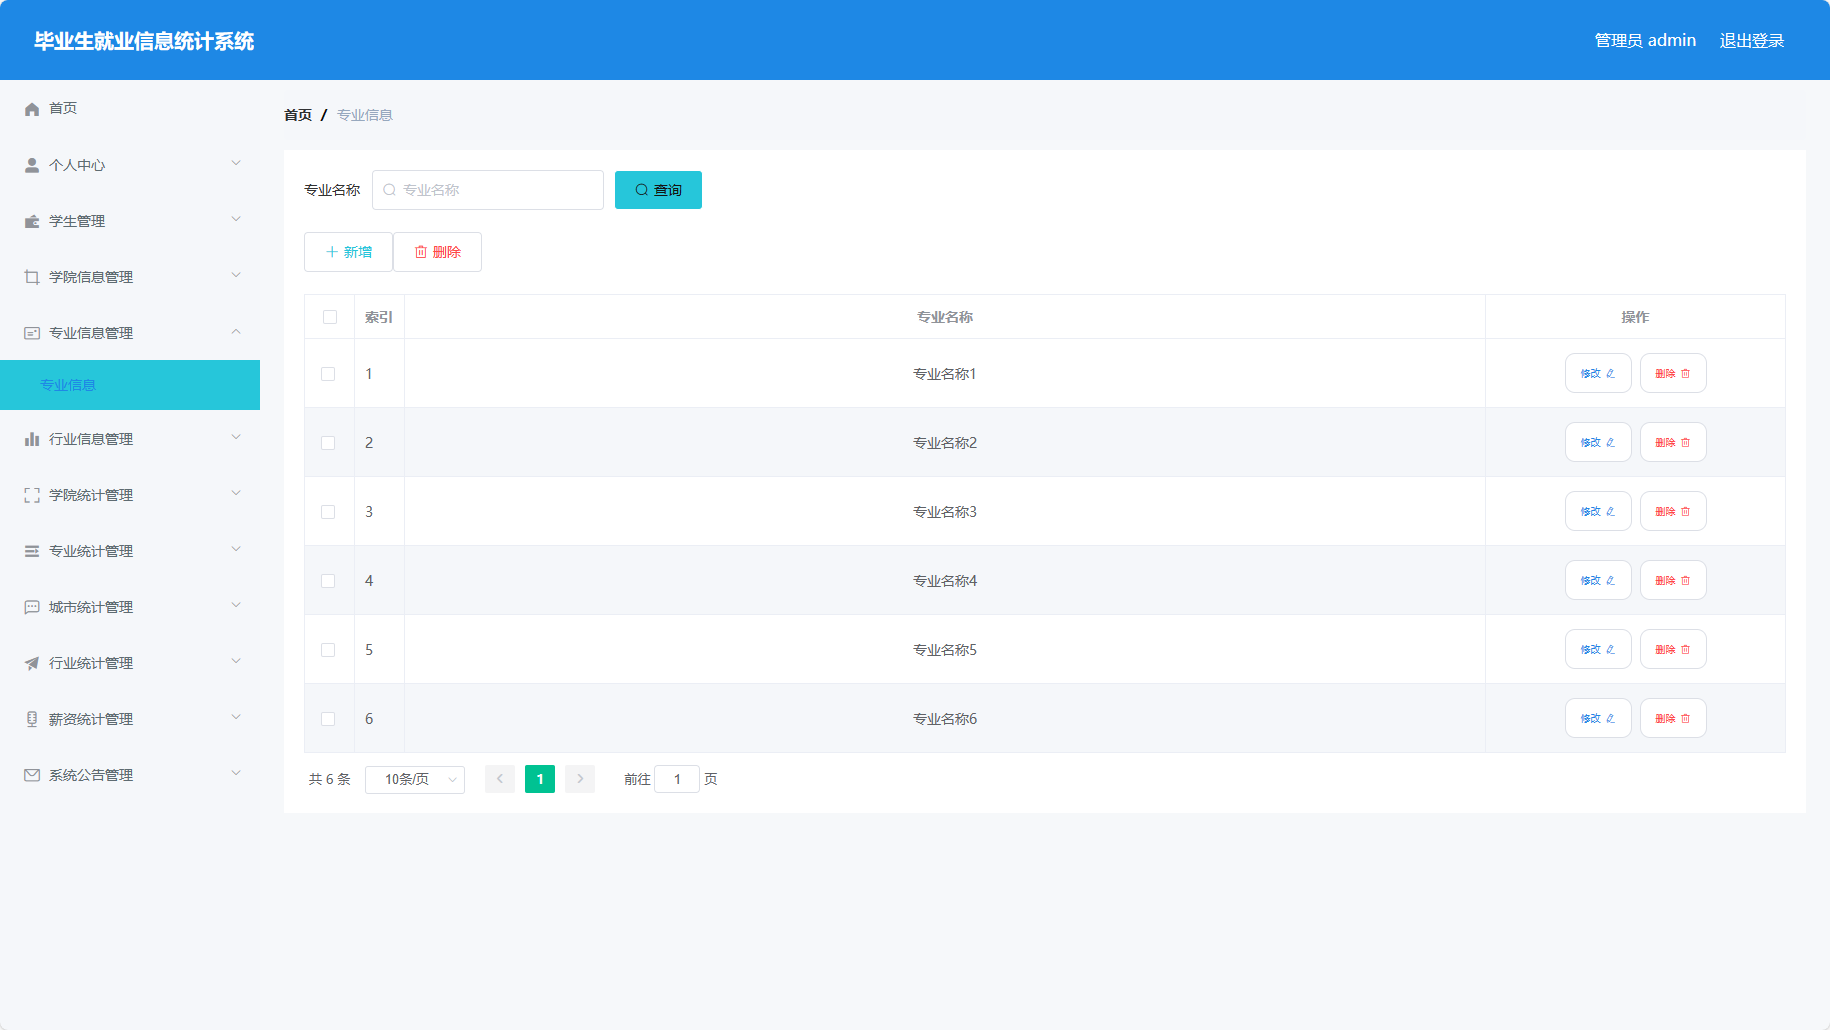1830x1030 pixels.
Task: Click the previous page arrow
Action: 500,779
